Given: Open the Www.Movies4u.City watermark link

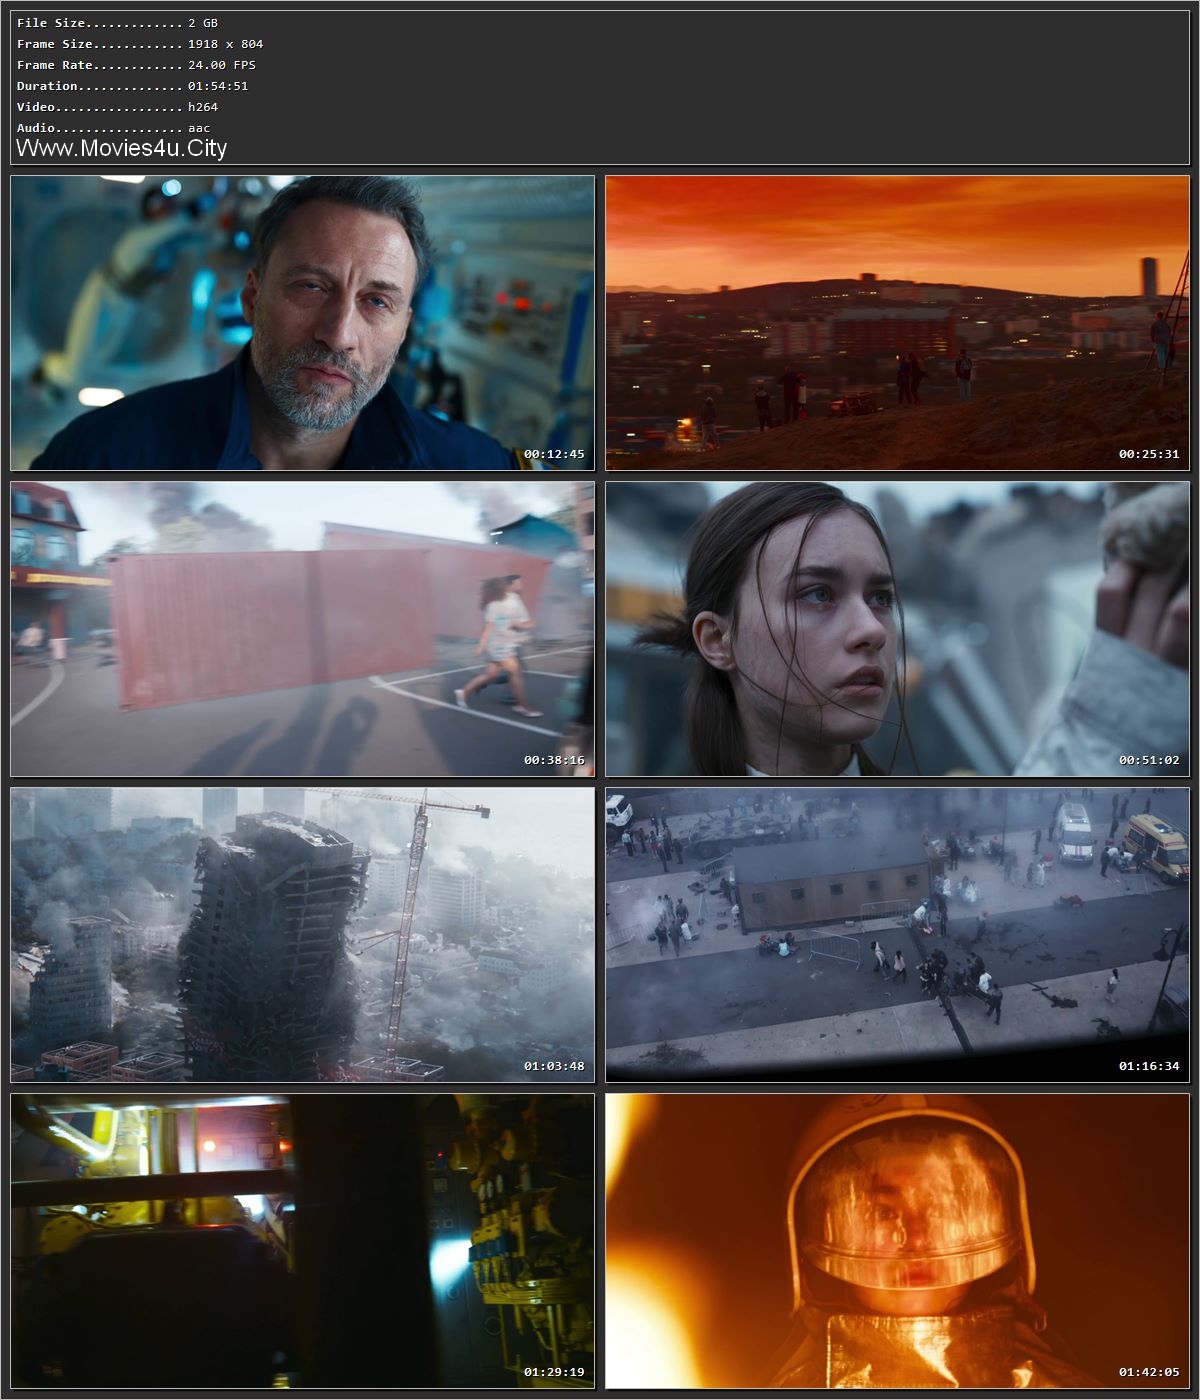Looking at the screenshot, I should (x=120, y=148).
